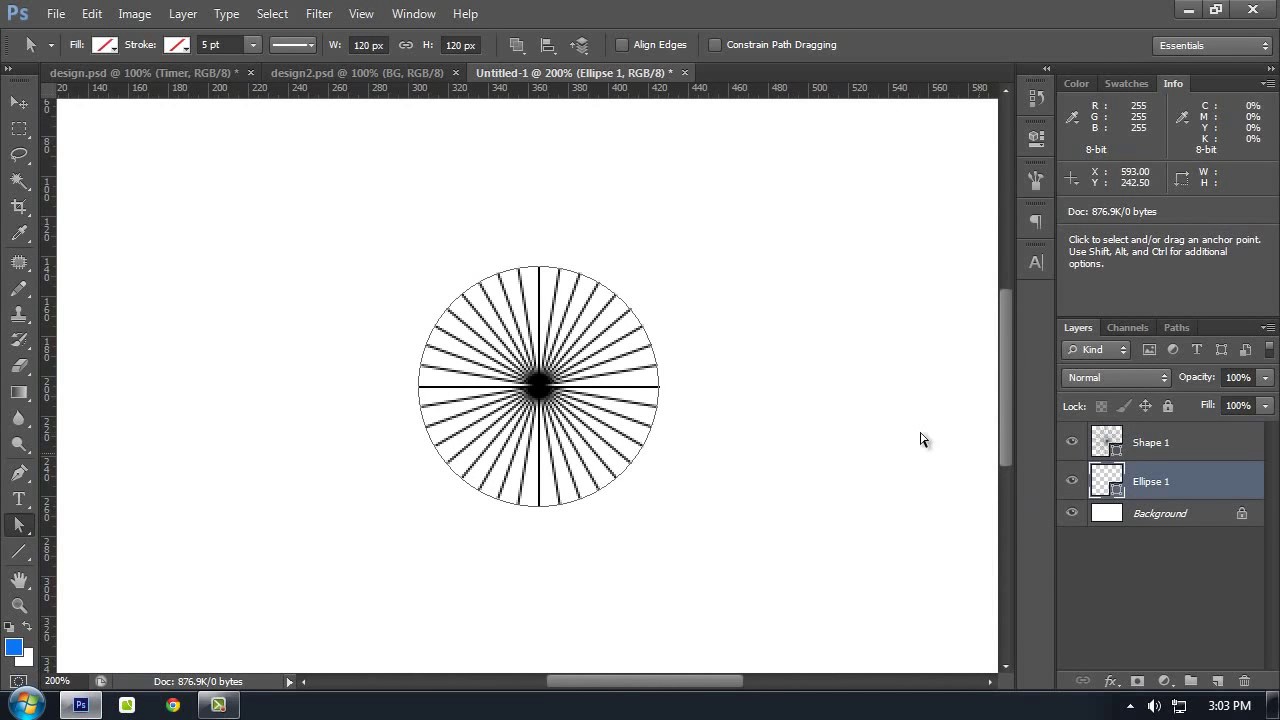Open the layer style fx menu
This screenshot has width=1280, height=720.
click(1110, 681)
